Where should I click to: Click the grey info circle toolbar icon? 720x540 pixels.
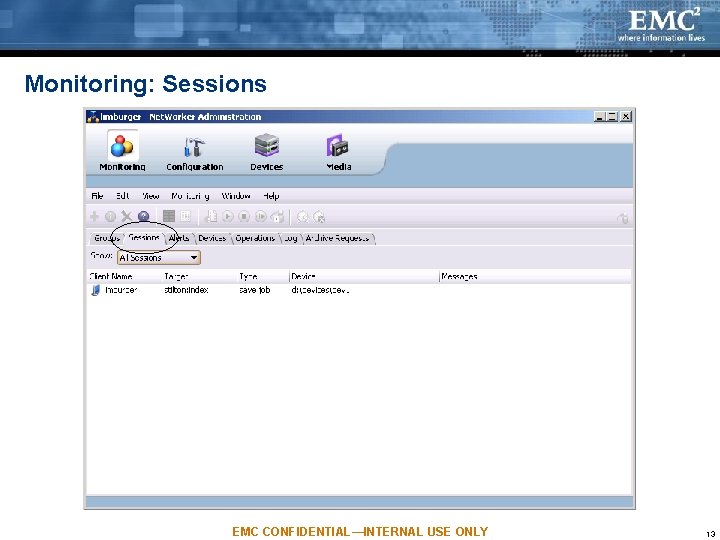[110, 216]
